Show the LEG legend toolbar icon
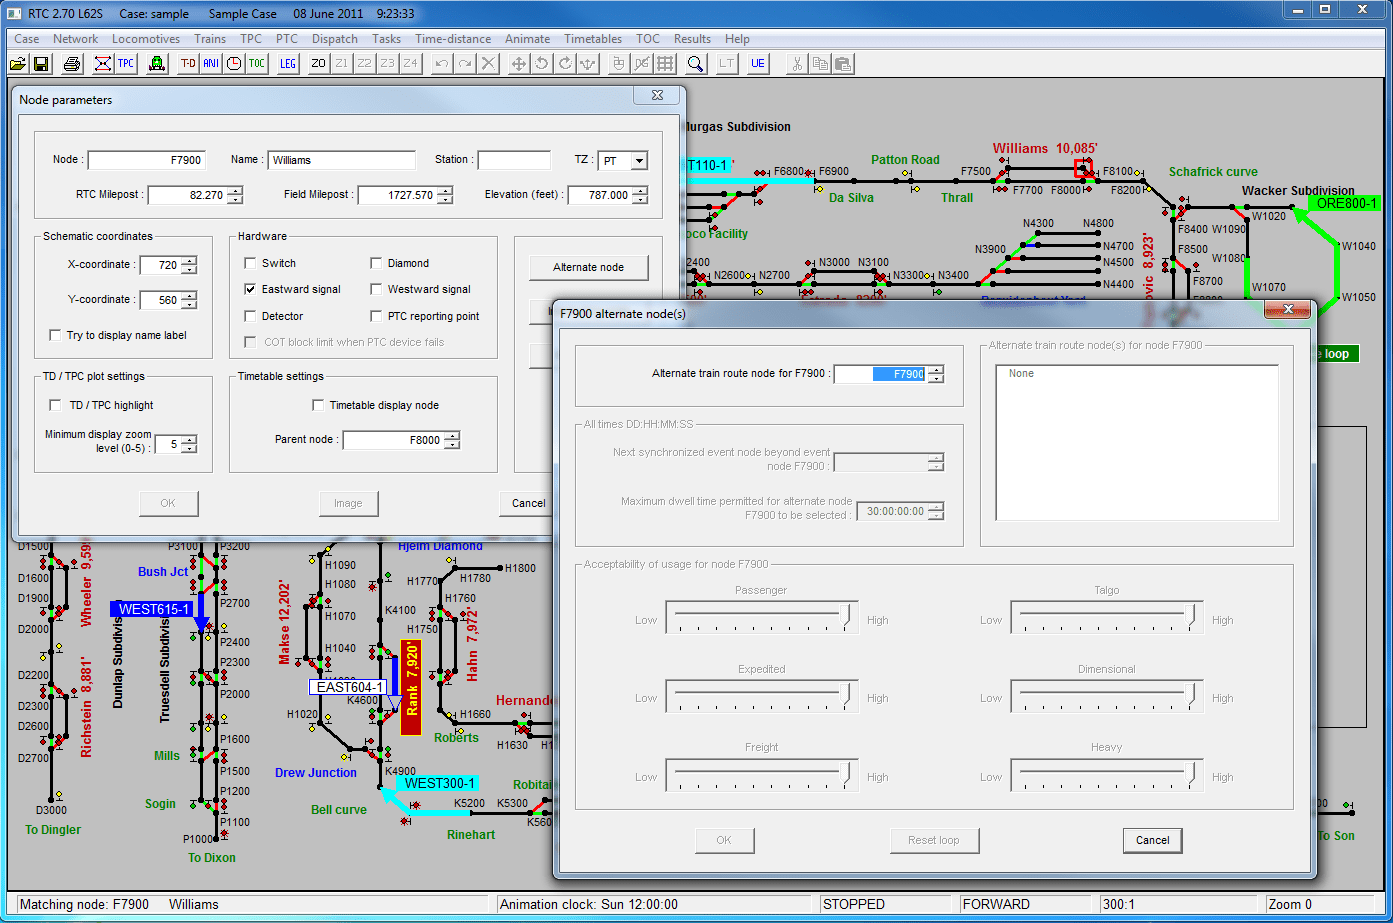The height and width of the screenshot is (923, 1393). click(288, 64)
